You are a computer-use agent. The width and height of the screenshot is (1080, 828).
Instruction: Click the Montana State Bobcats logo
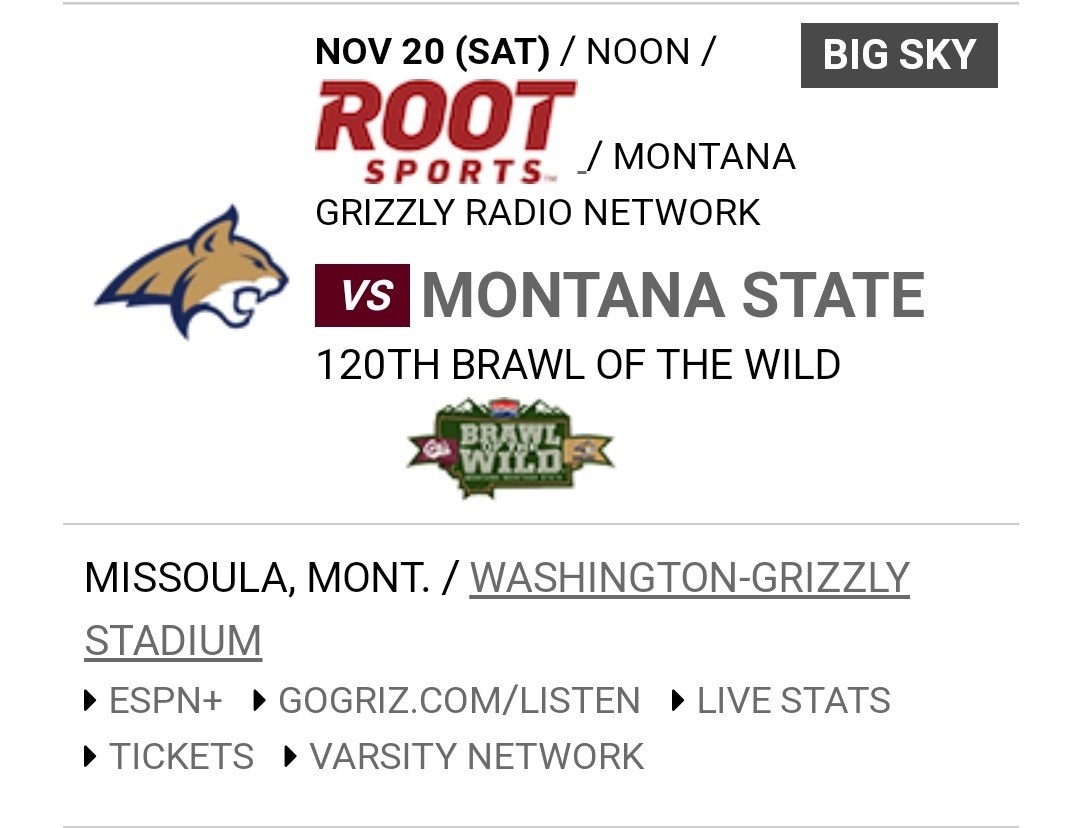[x=191, y=272]
